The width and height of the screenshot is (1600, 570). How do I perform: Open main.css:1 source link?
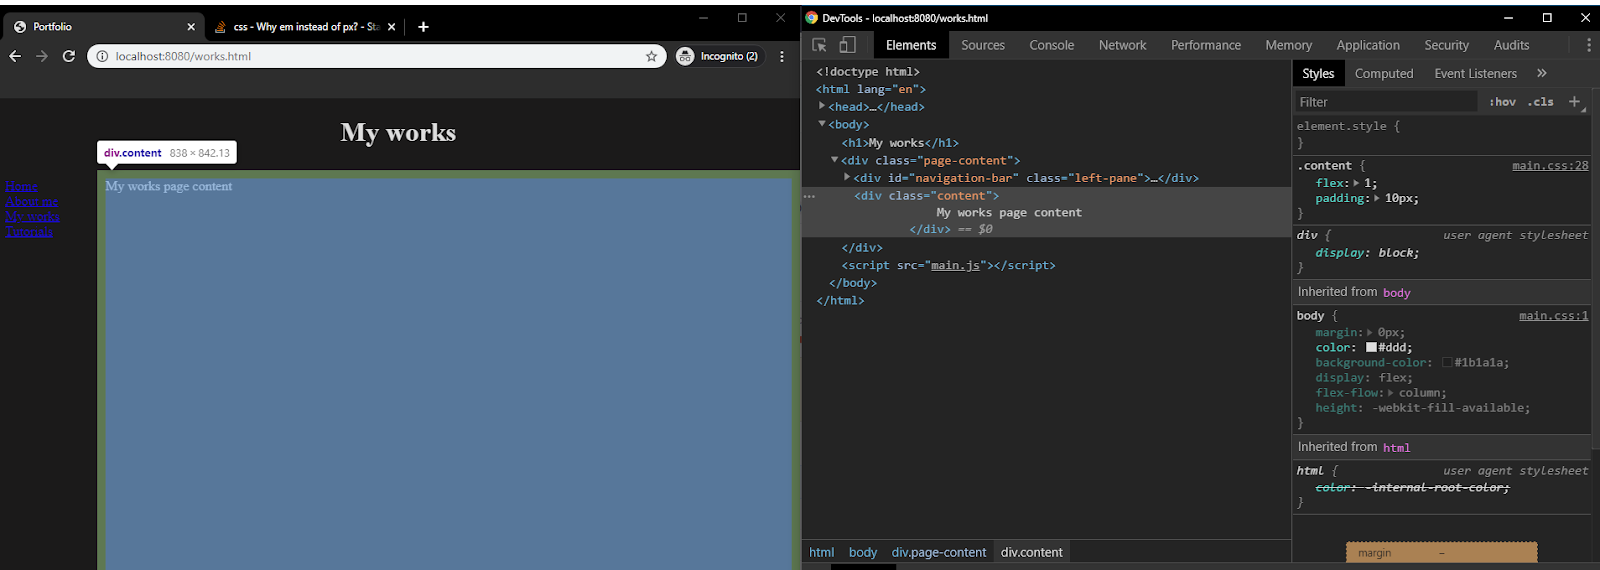click(1554, 316)
